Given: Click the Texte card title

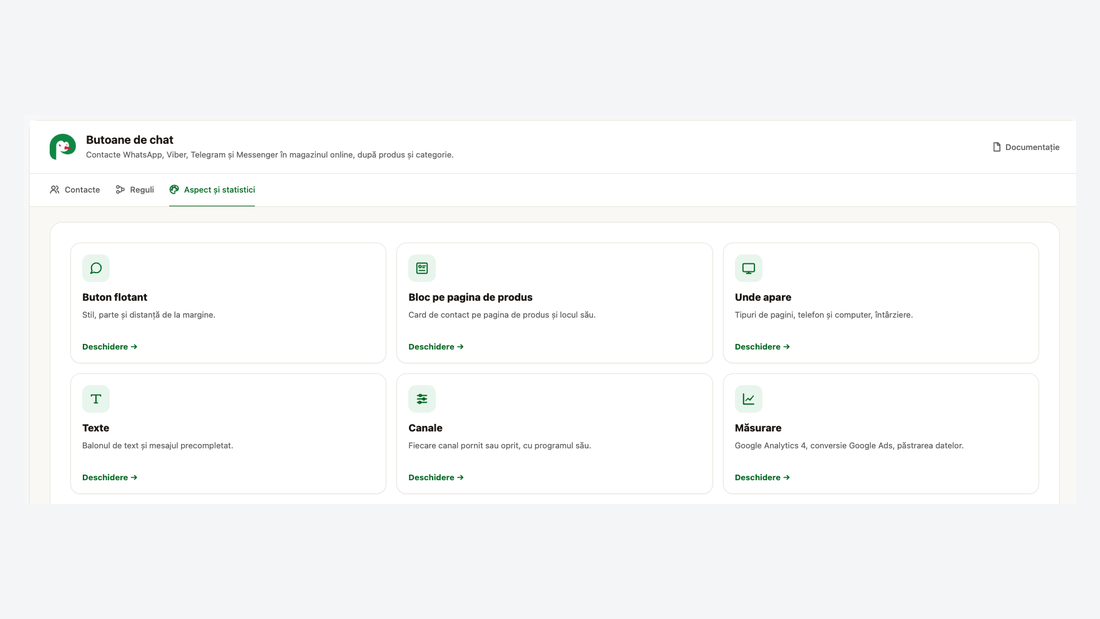Looking at the screenshot, I should [95, 427].
